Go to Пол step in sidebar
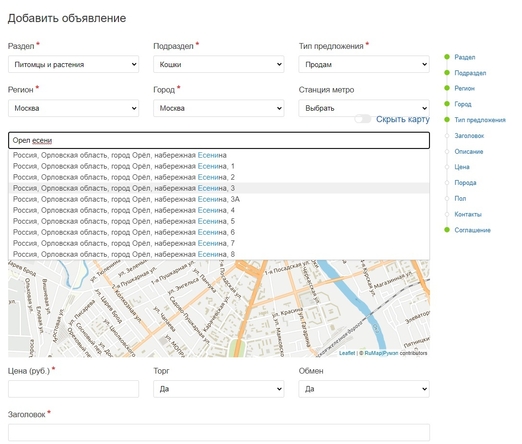The image size is (522, 444). point(460,198)
